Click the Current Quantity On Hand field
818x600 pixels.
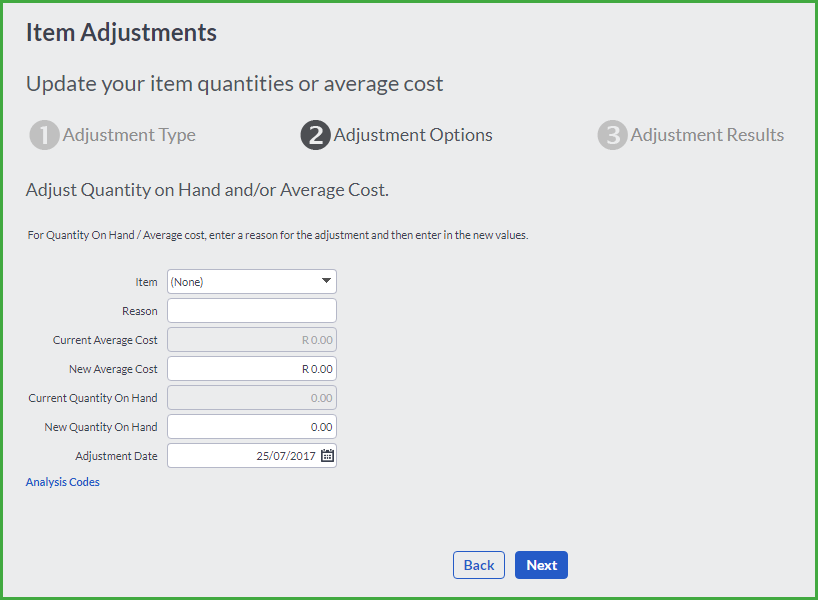coord(252,398)
